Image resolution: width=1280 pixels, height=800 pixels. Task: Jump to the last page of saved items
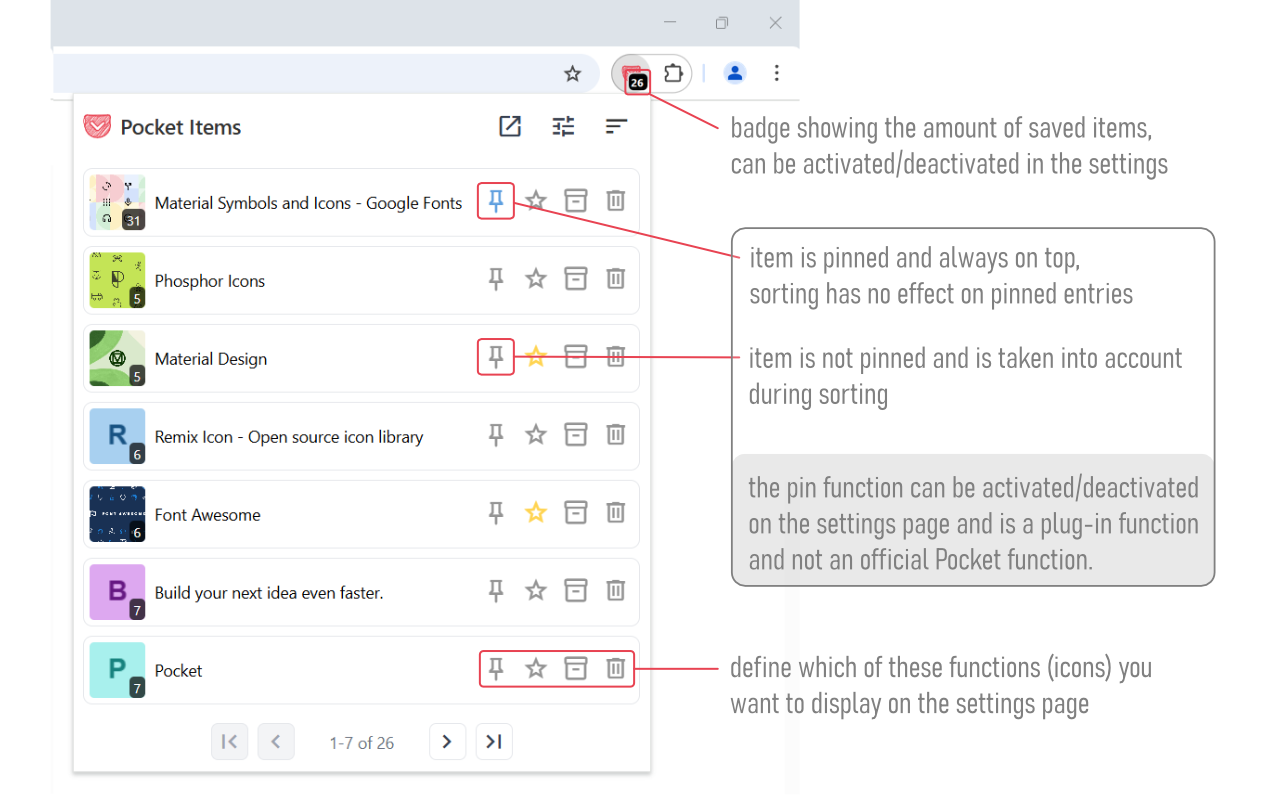(493, 741)
